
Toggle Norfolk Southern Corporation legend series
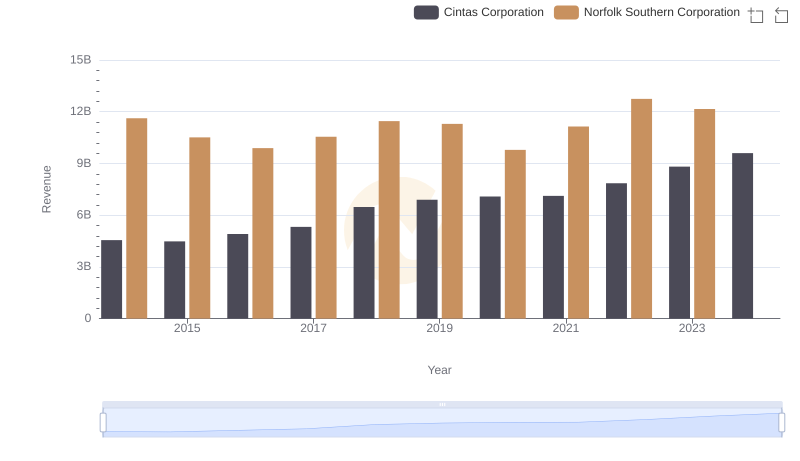[x=646, y=12]
